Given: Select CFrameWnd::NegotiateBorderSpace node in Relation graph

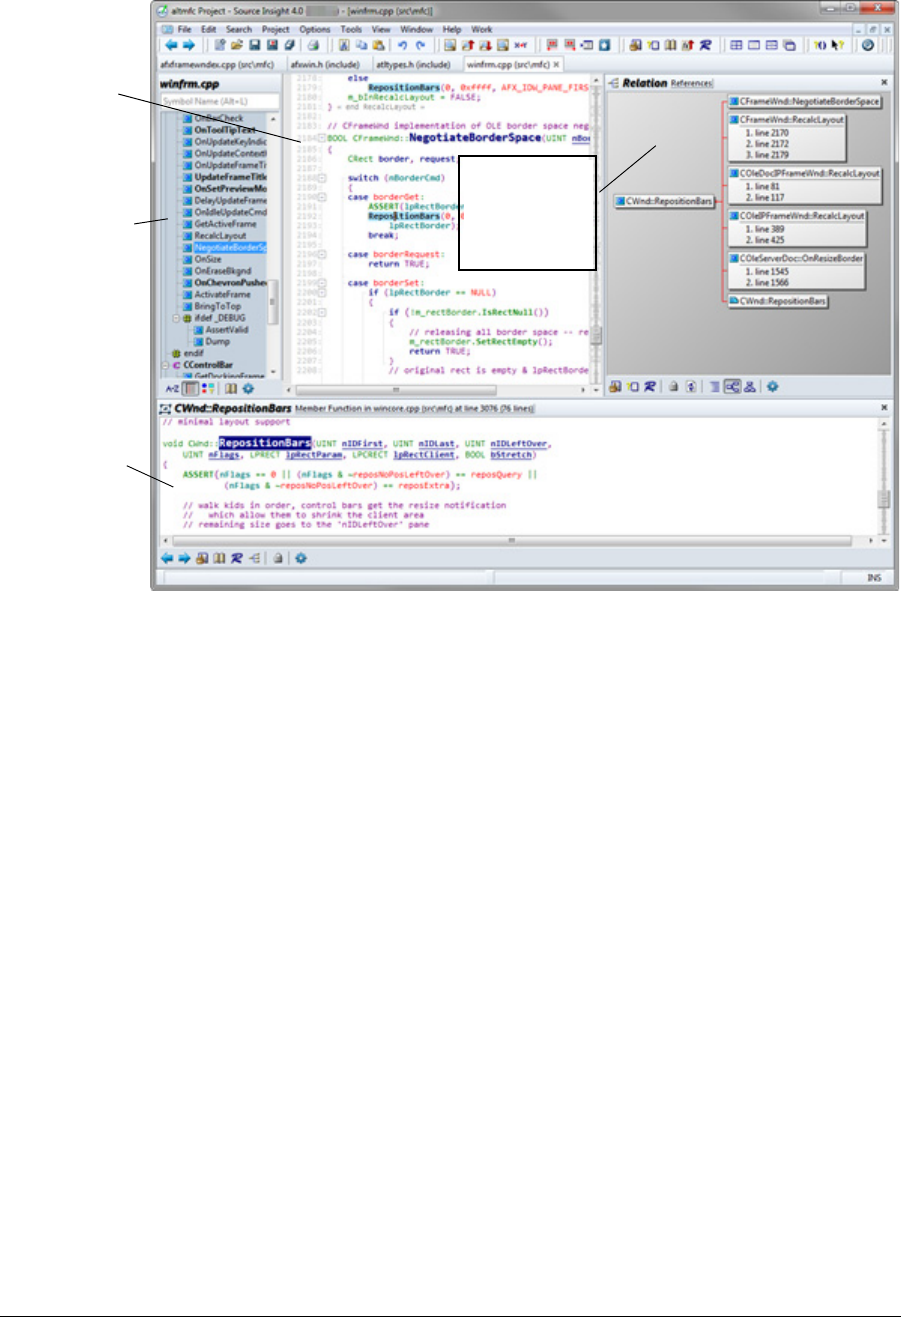Looking at the screenshot, I should 805,101.
